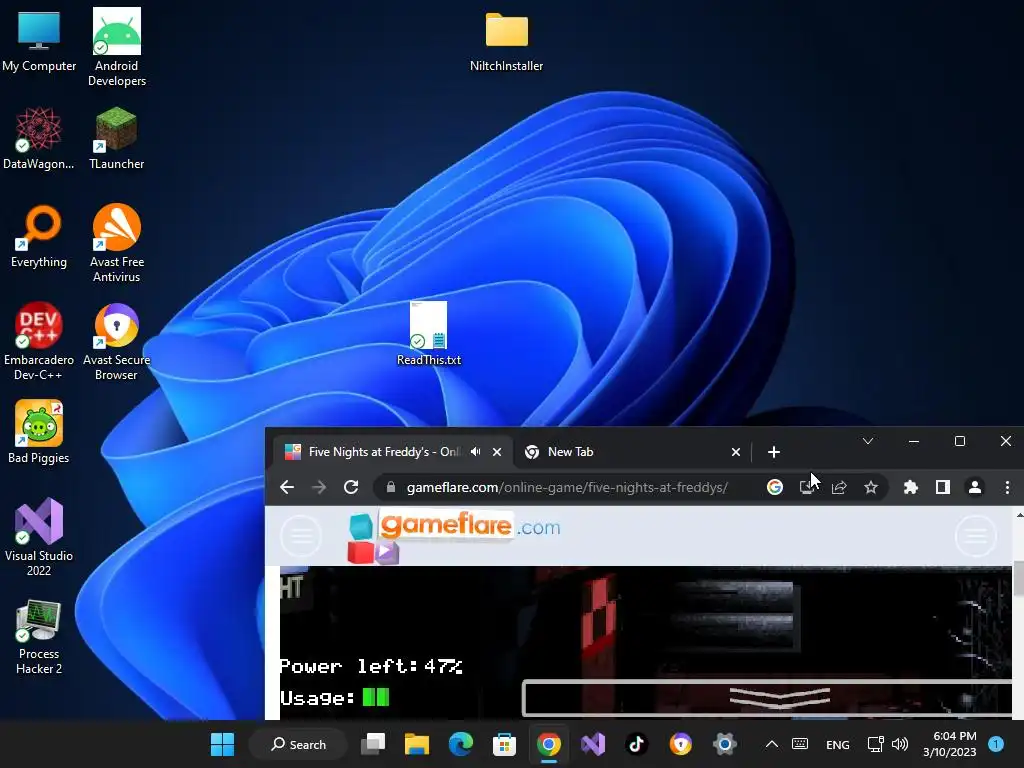Open TikTok from taskbar
The height and width of the screenshot is (768, 1024).
(636, 744)
